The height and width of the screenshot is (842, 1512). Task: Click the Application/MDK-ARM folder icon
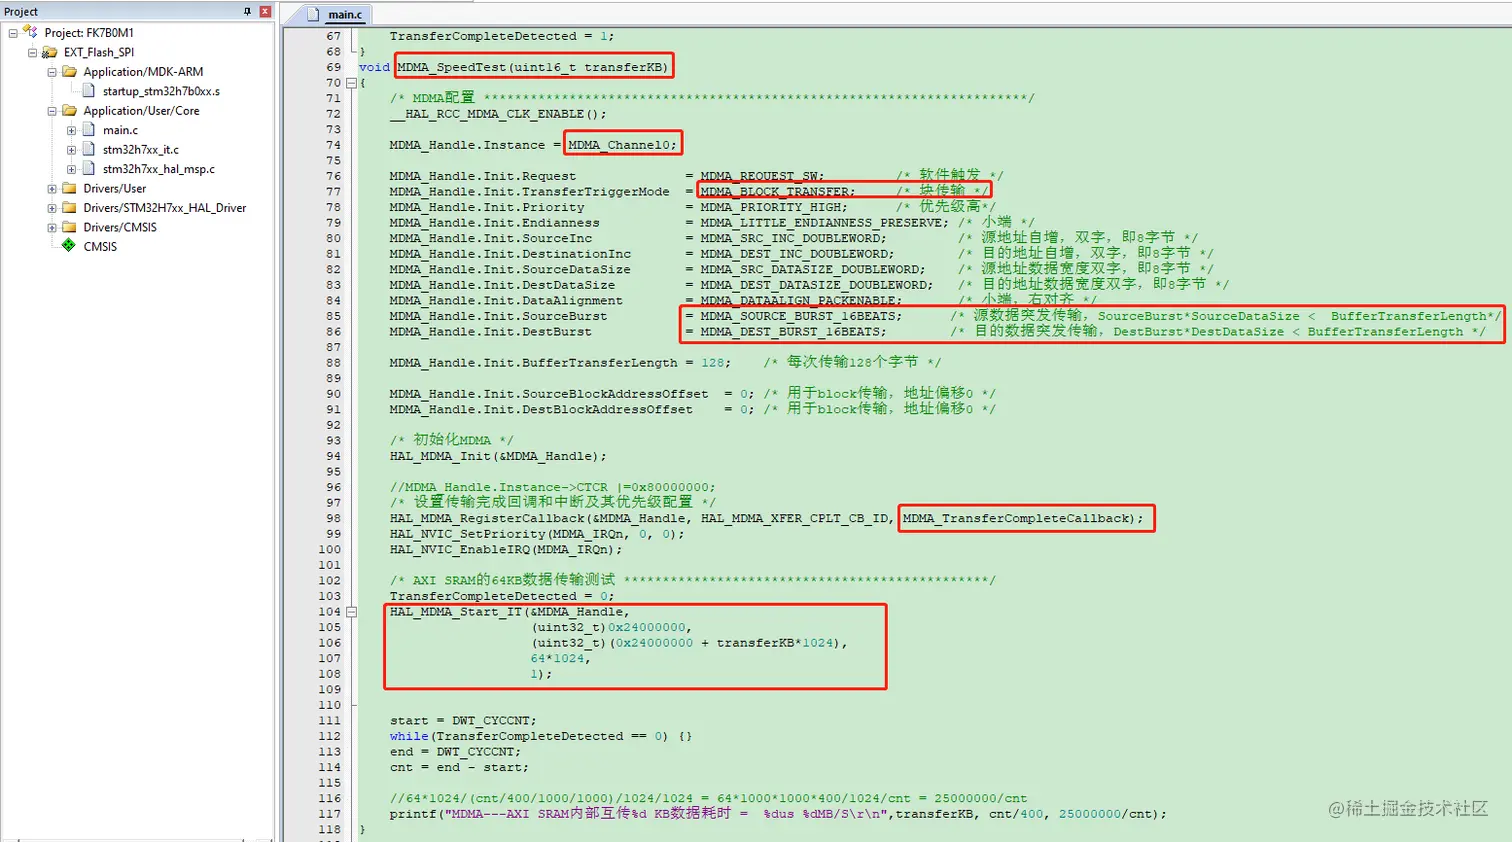point(69,71)
